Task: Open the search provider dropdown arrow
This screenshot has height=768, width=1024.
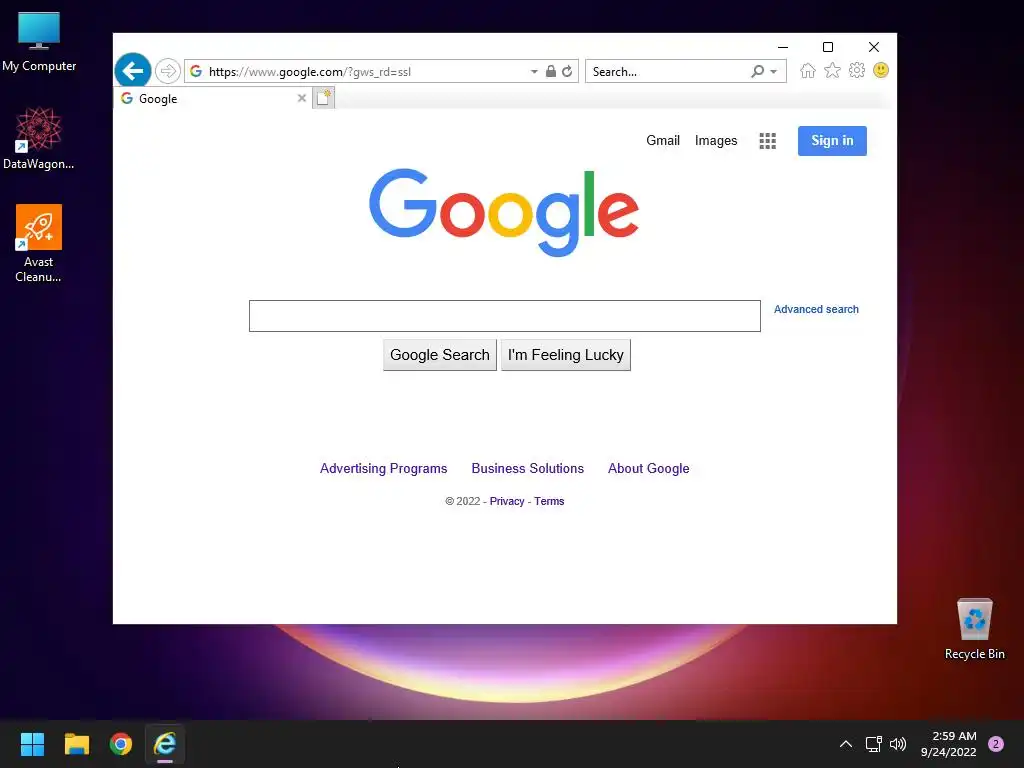Action: click(774, 72)
